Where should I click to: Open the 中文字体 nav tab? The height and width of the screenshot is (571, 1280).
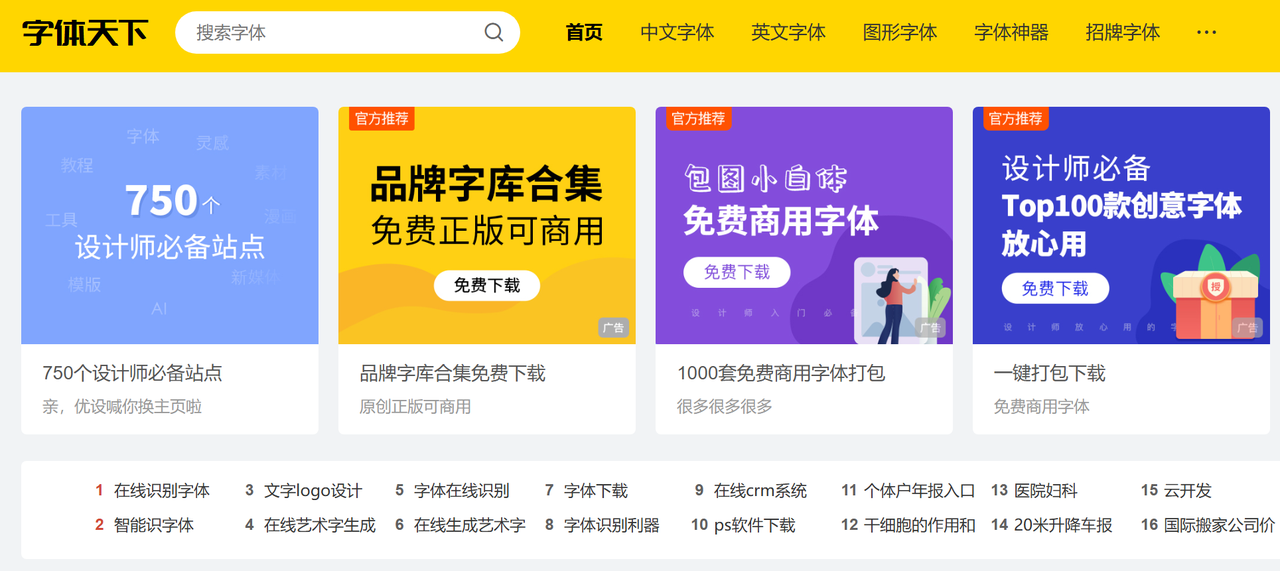677,33
